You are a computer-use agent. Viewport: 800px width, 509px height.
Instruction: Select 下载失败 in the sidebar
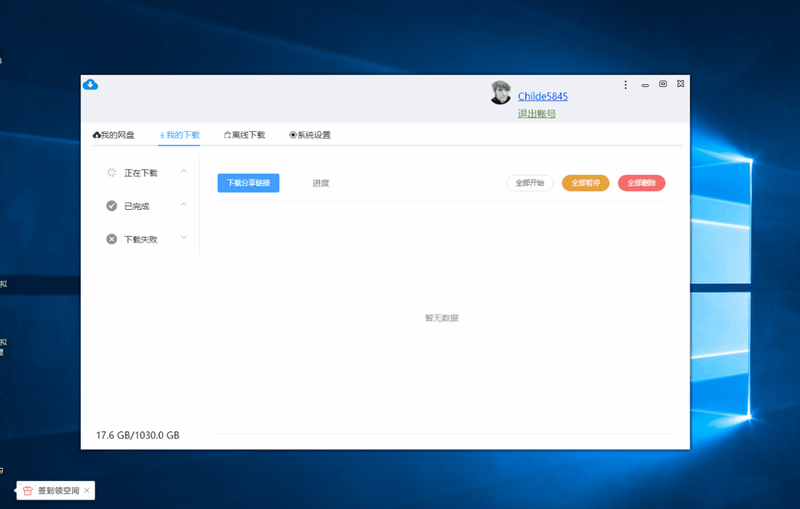(141, 239)
